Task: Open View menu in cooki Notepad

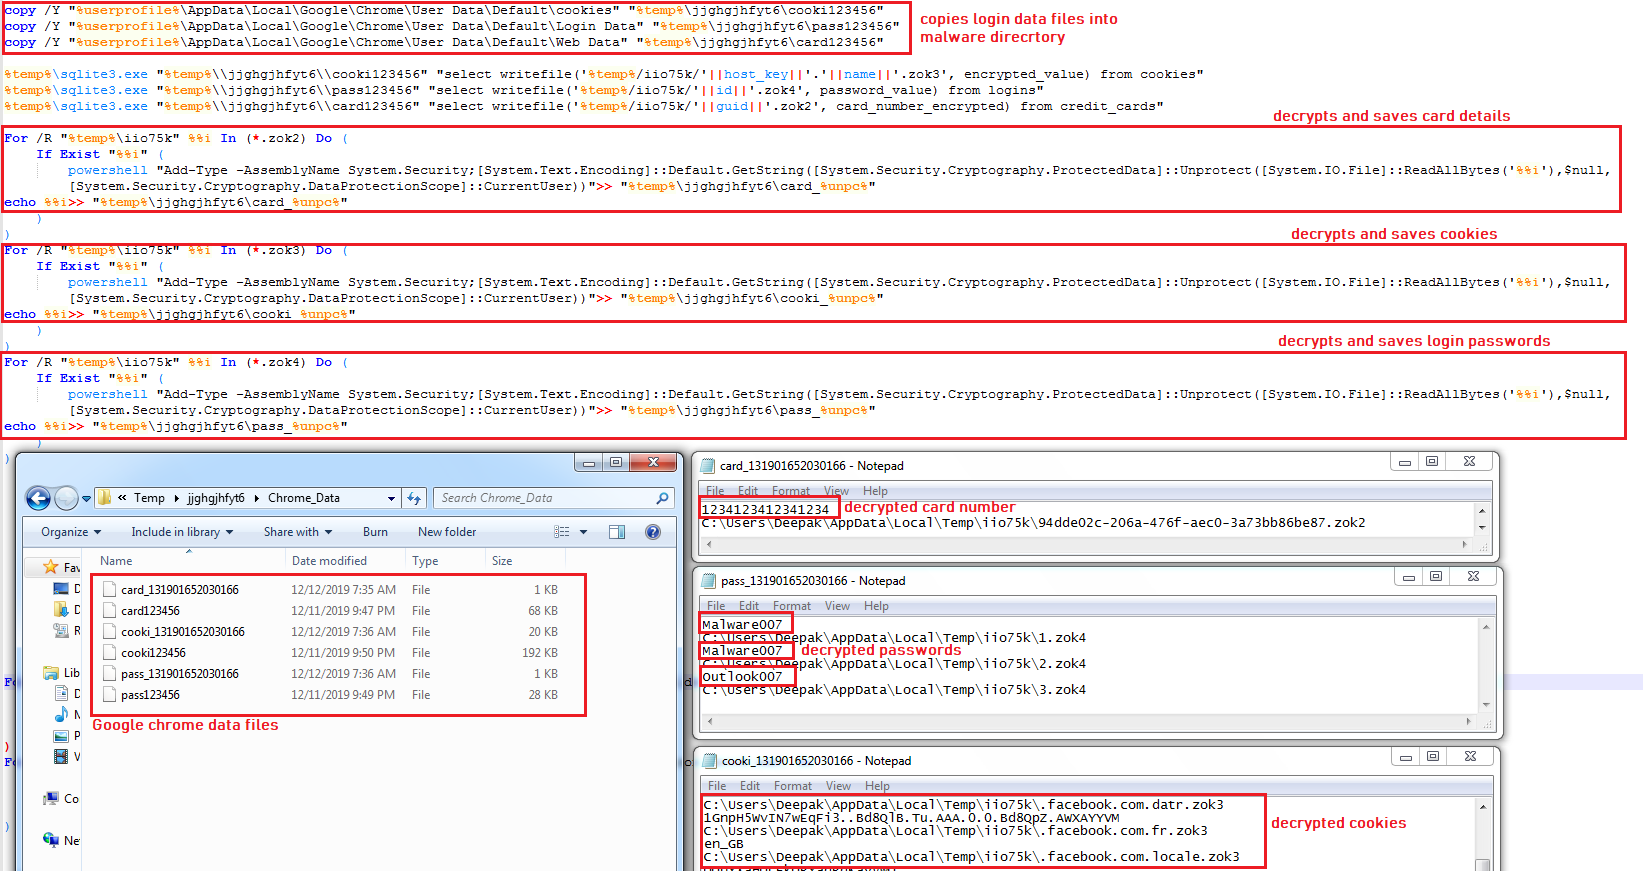Action: click(x=839, y=786)
